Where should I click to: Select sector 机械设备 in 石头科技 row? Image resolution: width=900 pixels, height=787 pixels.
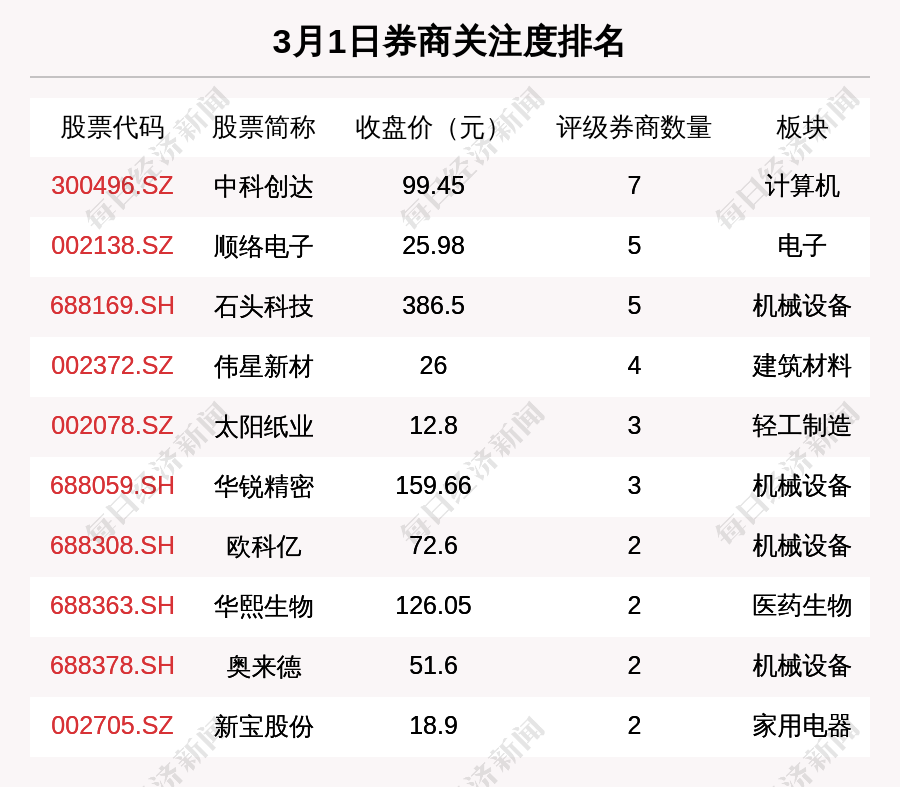(802, 306)
